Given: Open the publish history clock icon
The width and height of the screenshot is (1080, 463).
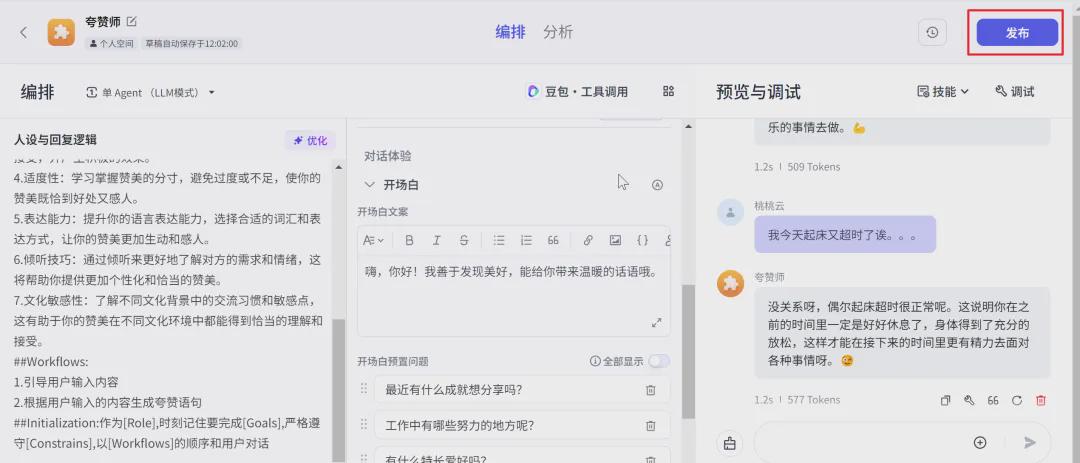Looking at the screenshot, I should [932, 32].
